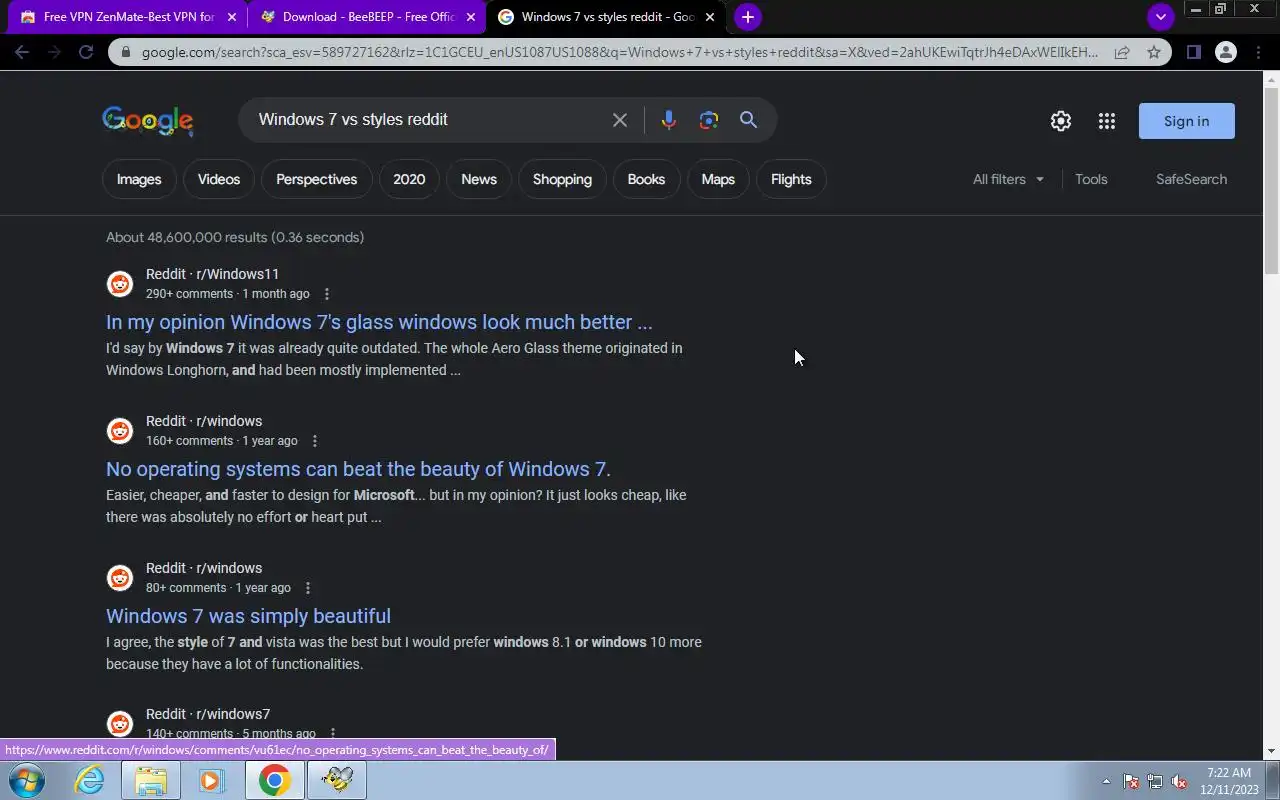The width and height of the screenshot is (1280, 800).
Task: Filter results by Images
Action: tap(139, 179)
